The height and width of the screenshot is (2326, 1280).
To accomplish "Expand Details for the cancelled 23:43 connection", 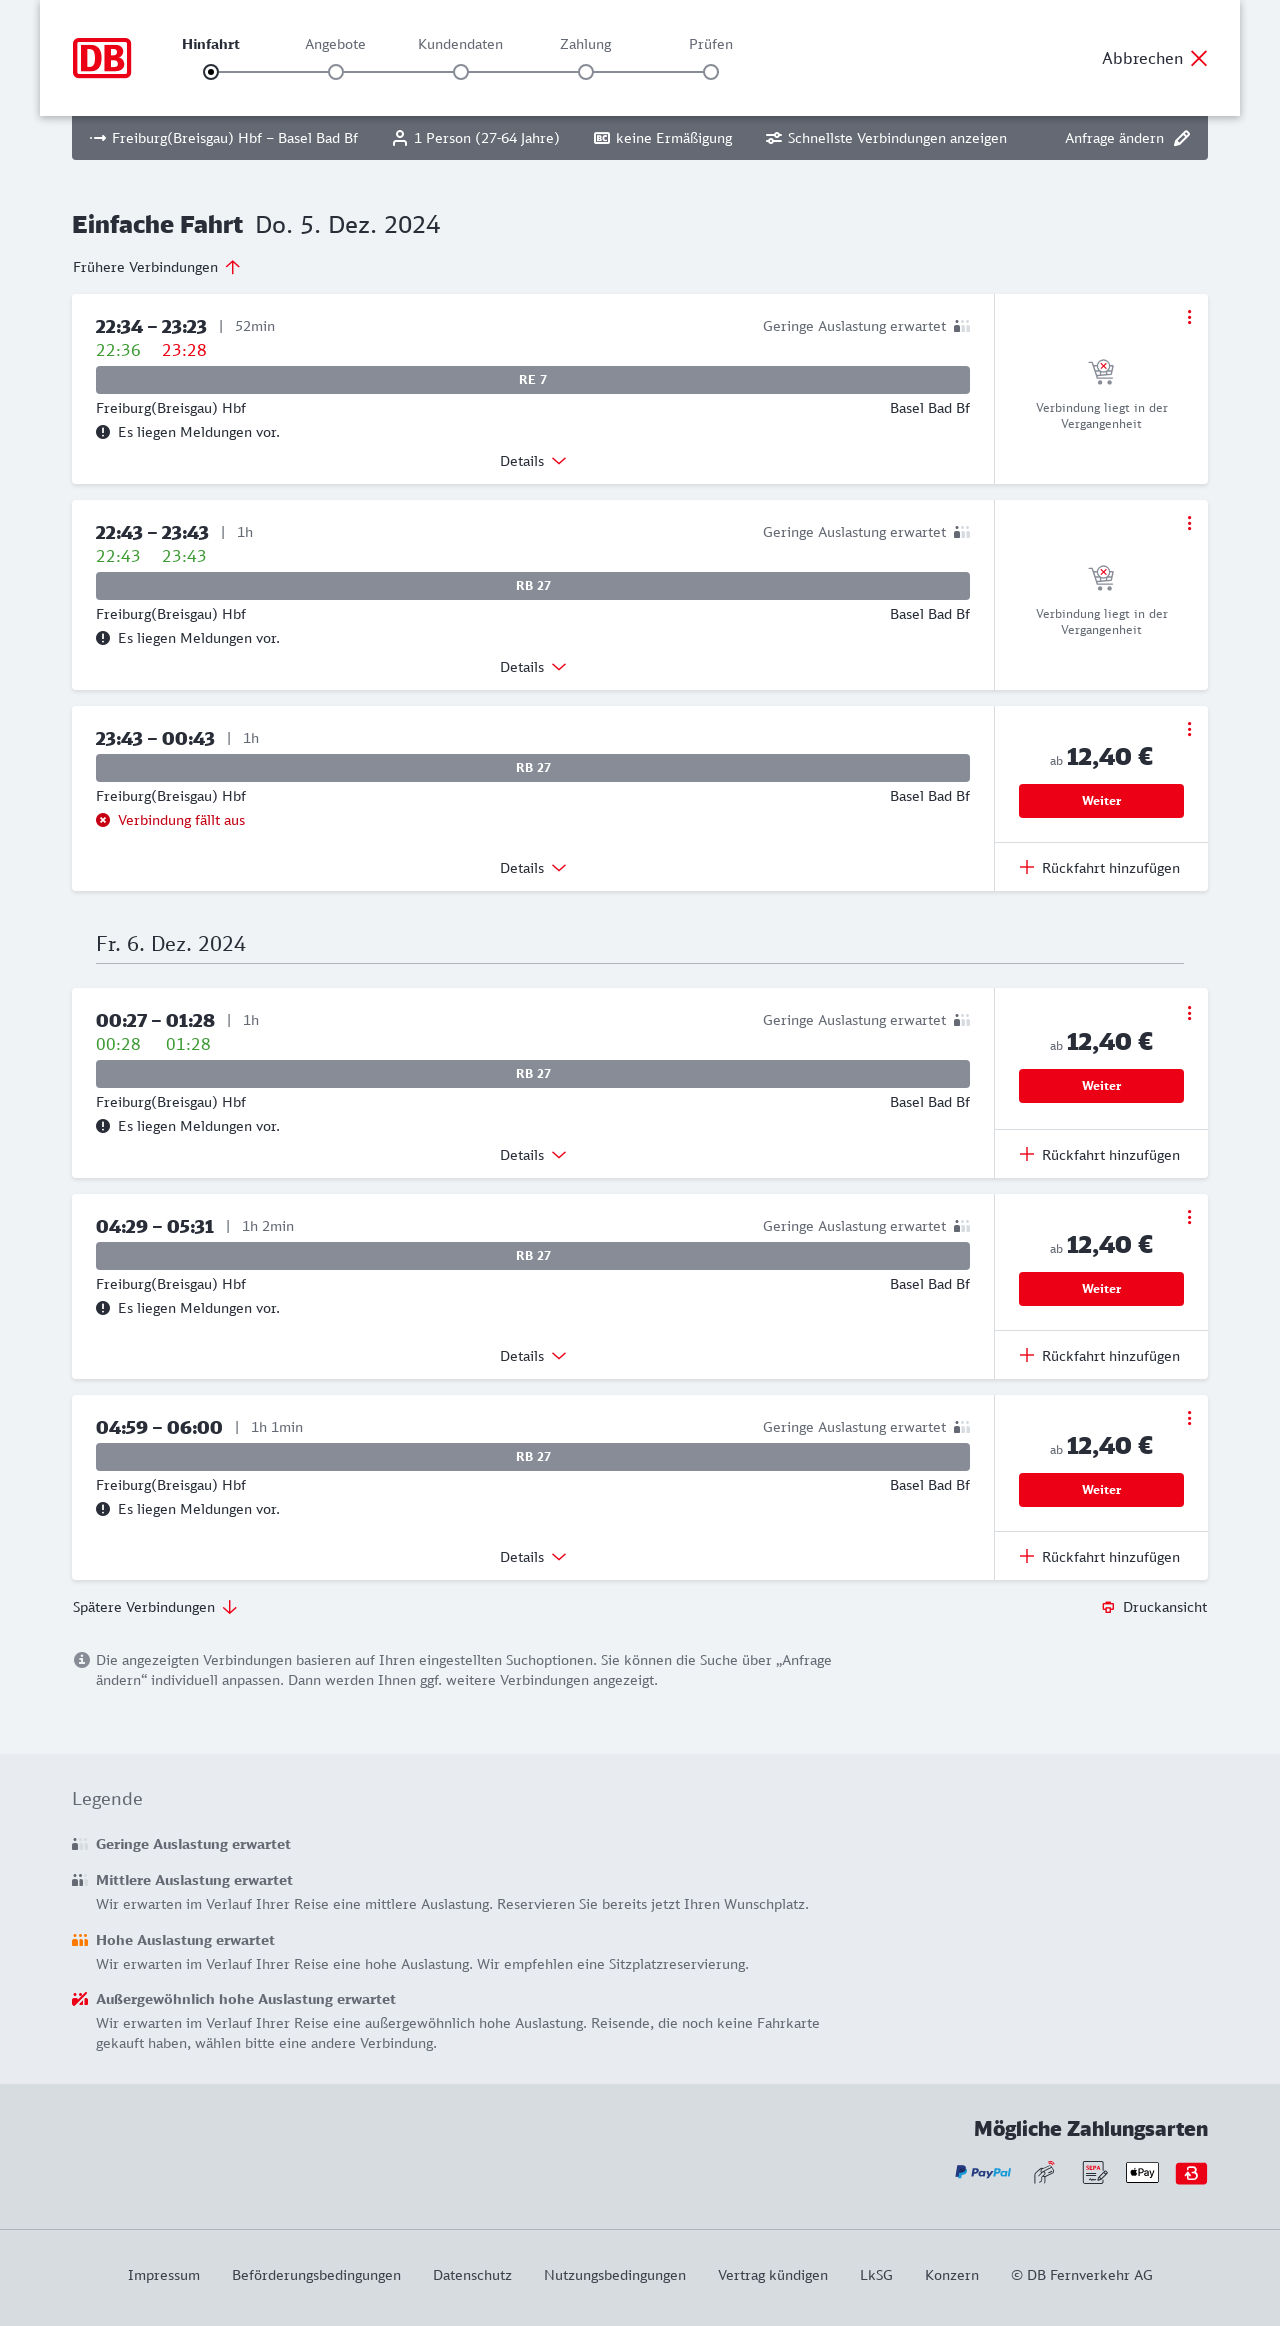I will pos(533,868).
